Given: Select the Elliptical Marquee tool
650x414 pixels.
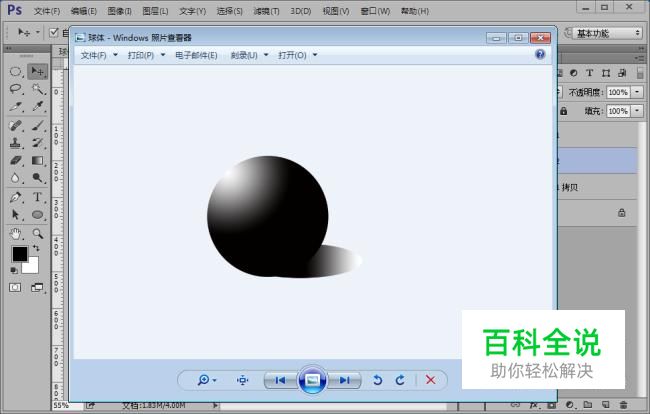Looking at the screenshot, I should [x=16, y=72].
